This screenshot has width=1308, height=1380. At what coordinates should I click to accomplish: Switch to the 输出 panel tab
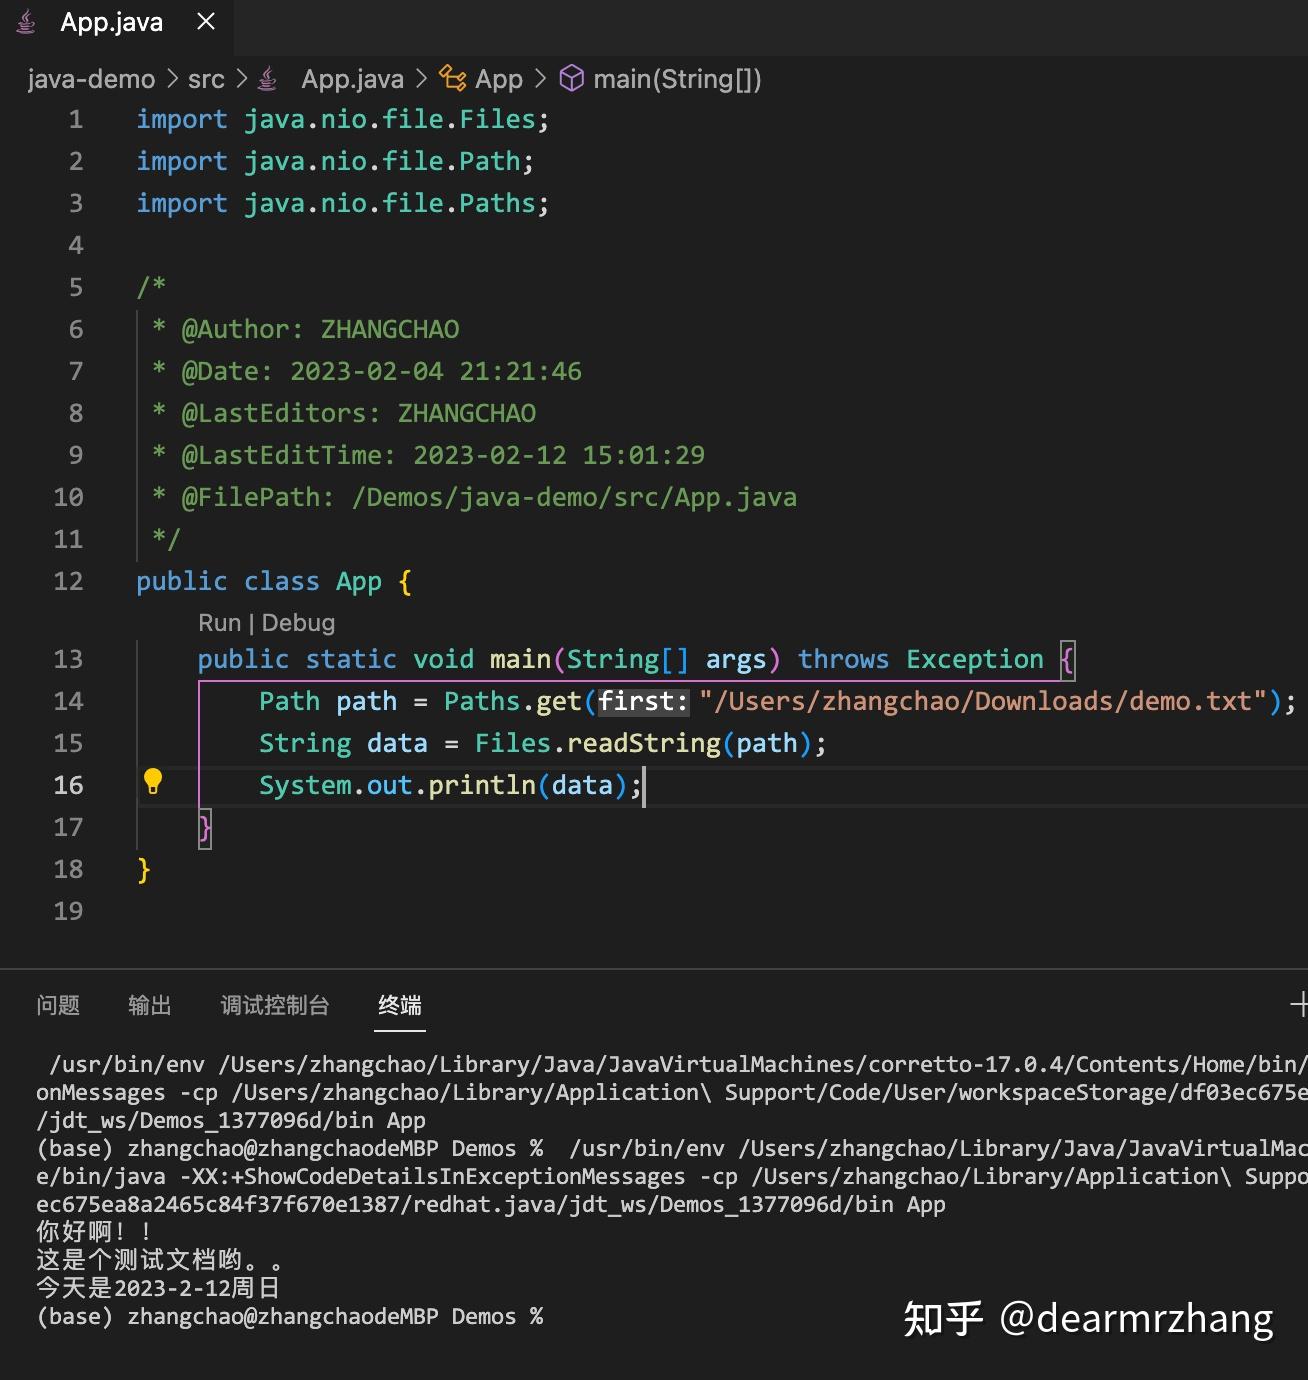pyautogui.click(x=150, y=1006)
